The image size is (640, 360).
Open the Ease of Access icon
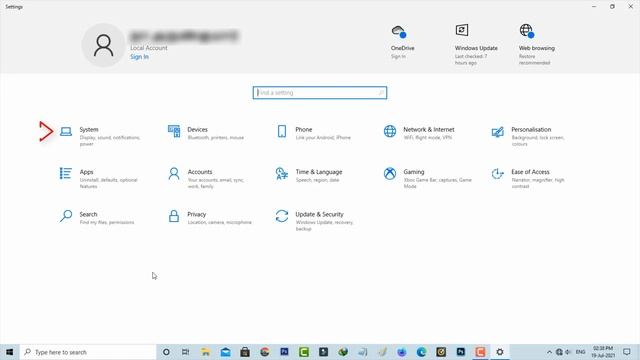click(x=498, y=173)
